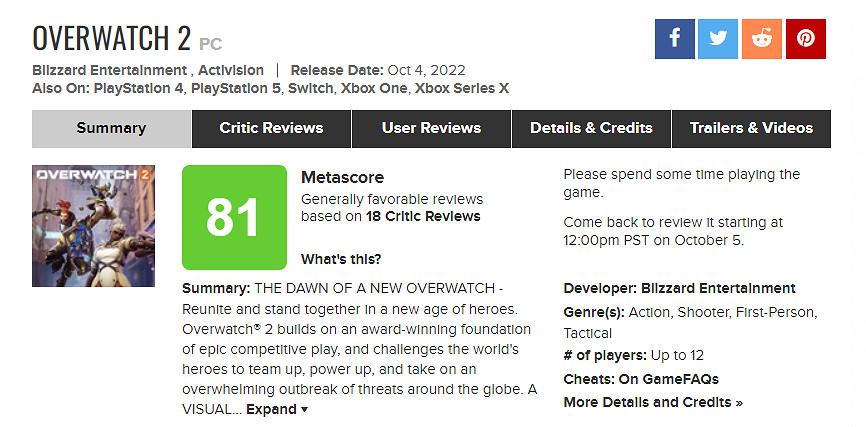Screen dimensions: 866x427
Task: Share the page on Facebook
Action: 675,38
